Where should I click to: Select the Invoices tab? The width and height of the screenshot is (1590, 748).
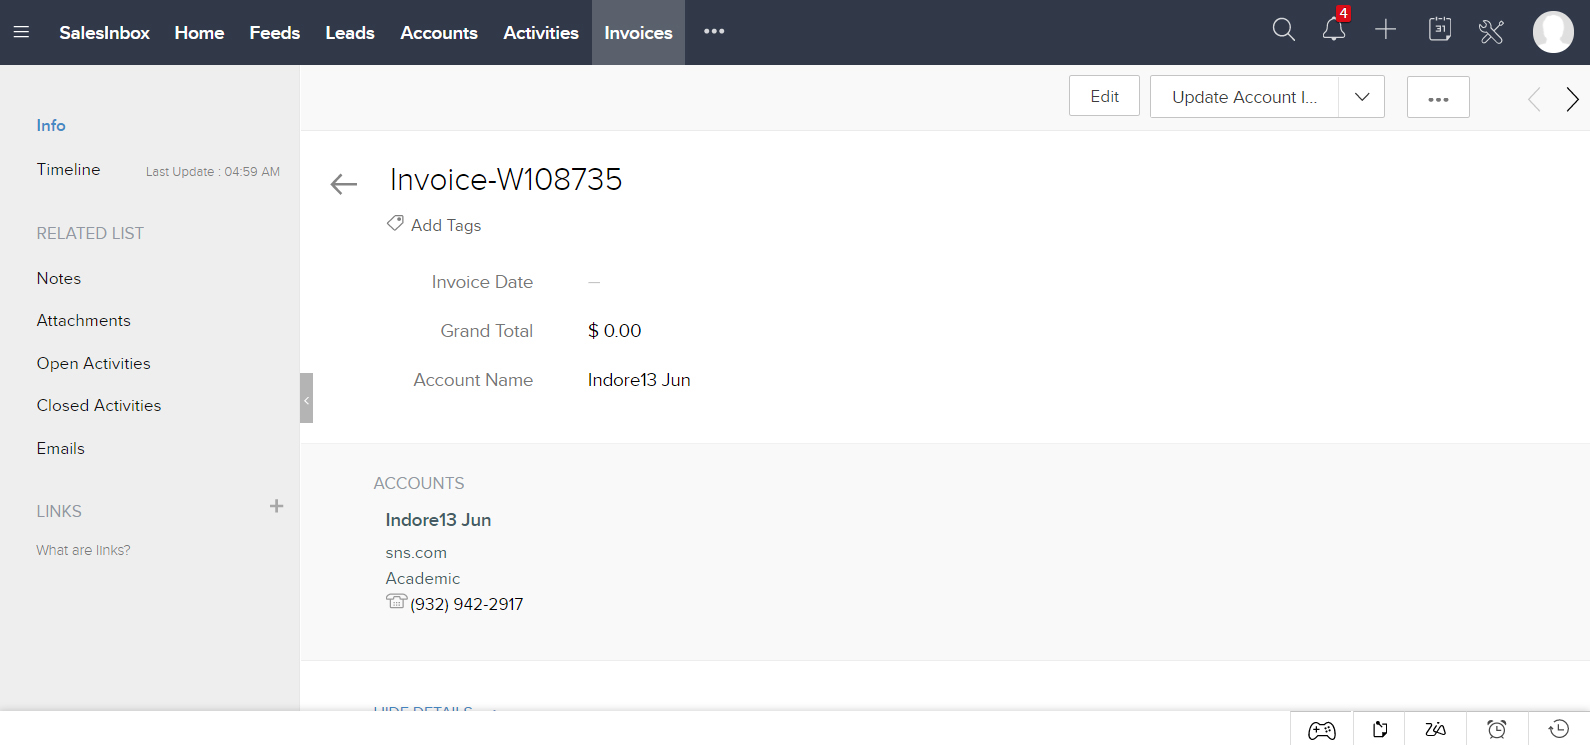click(x=638, y=33)
